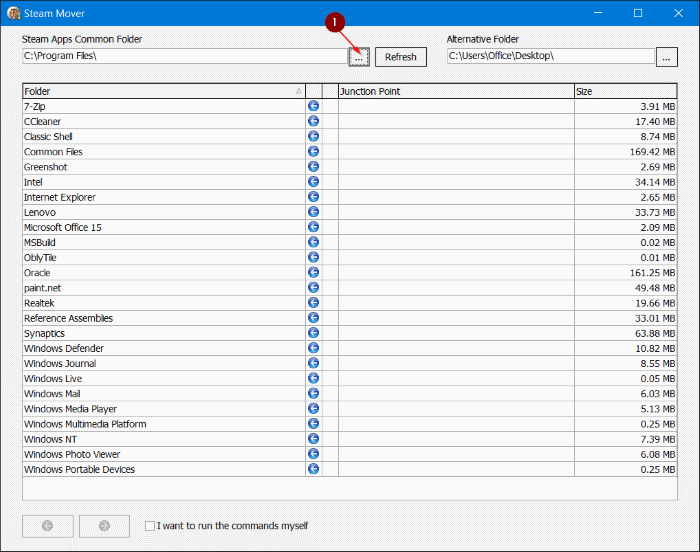Select the Synaptics folder name
The image size is (700, 552).
(x=44, y=334)
